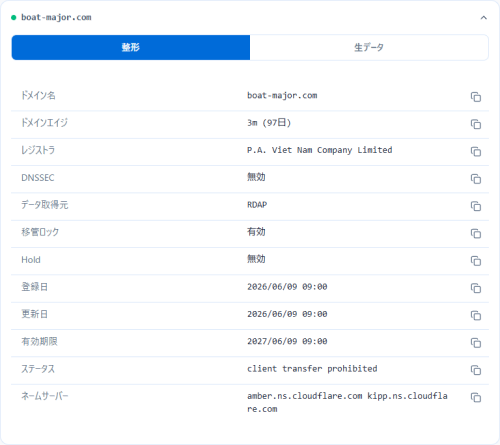Copy the ステータス value

(x=476, y=370)
